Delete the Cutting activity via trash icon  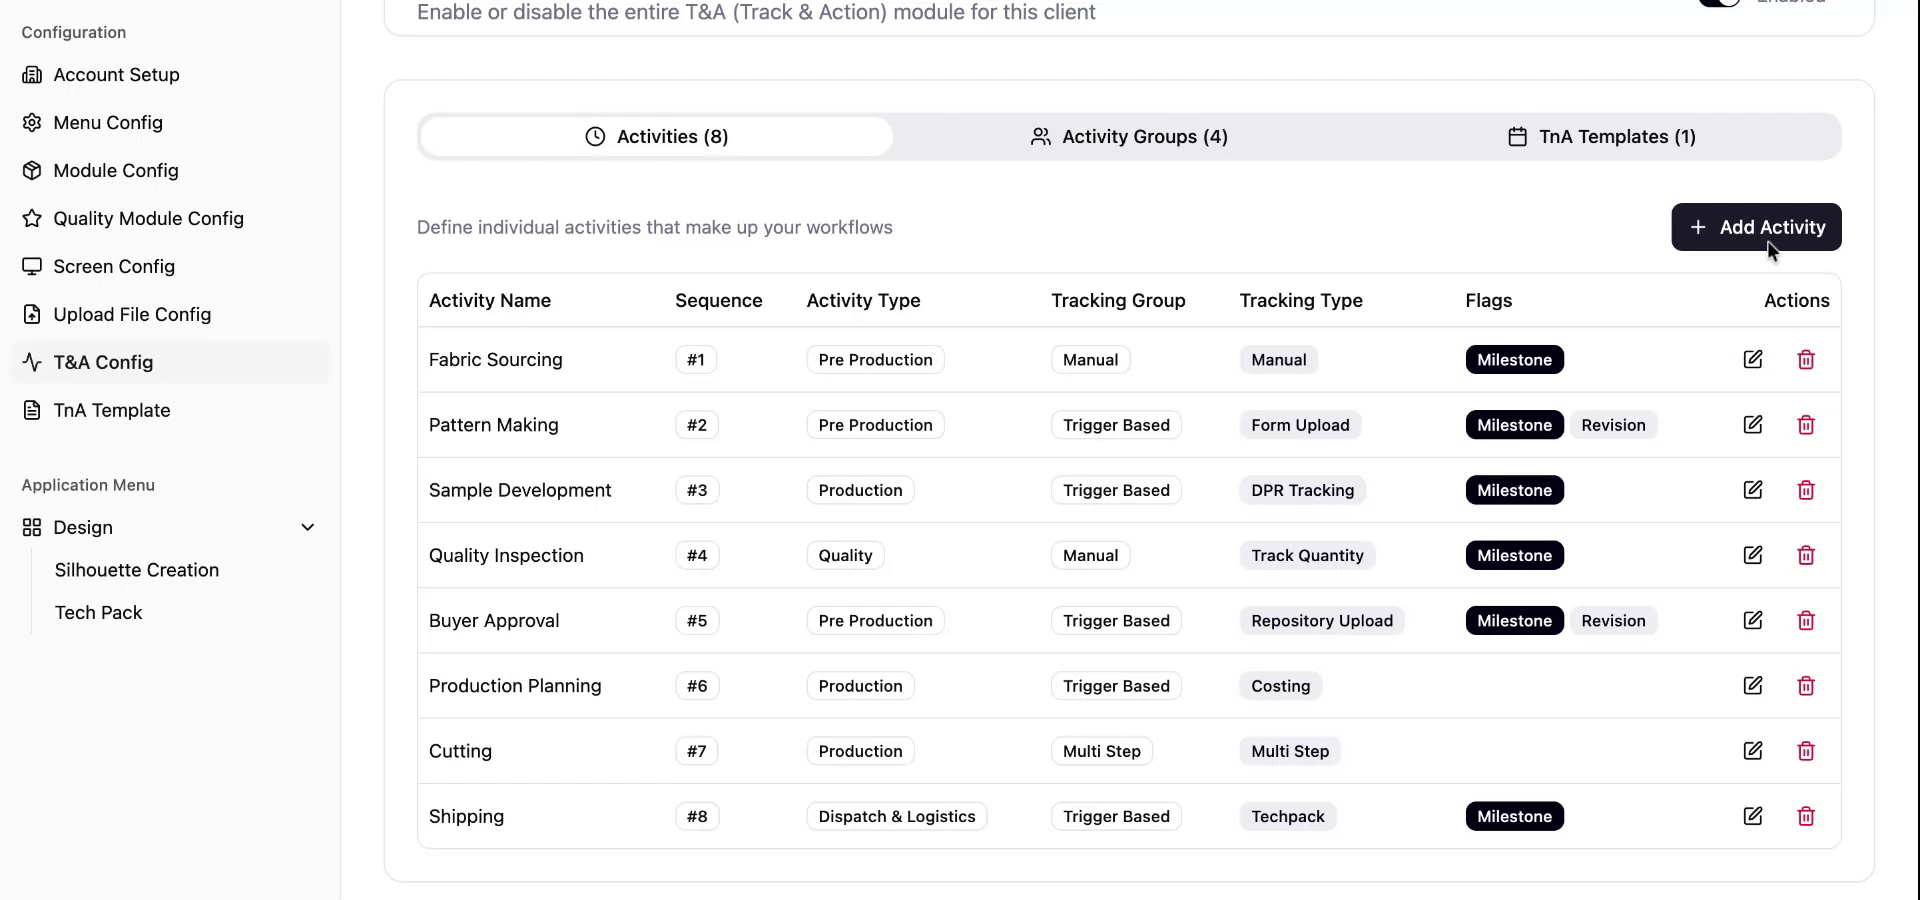coord(1806,751)
